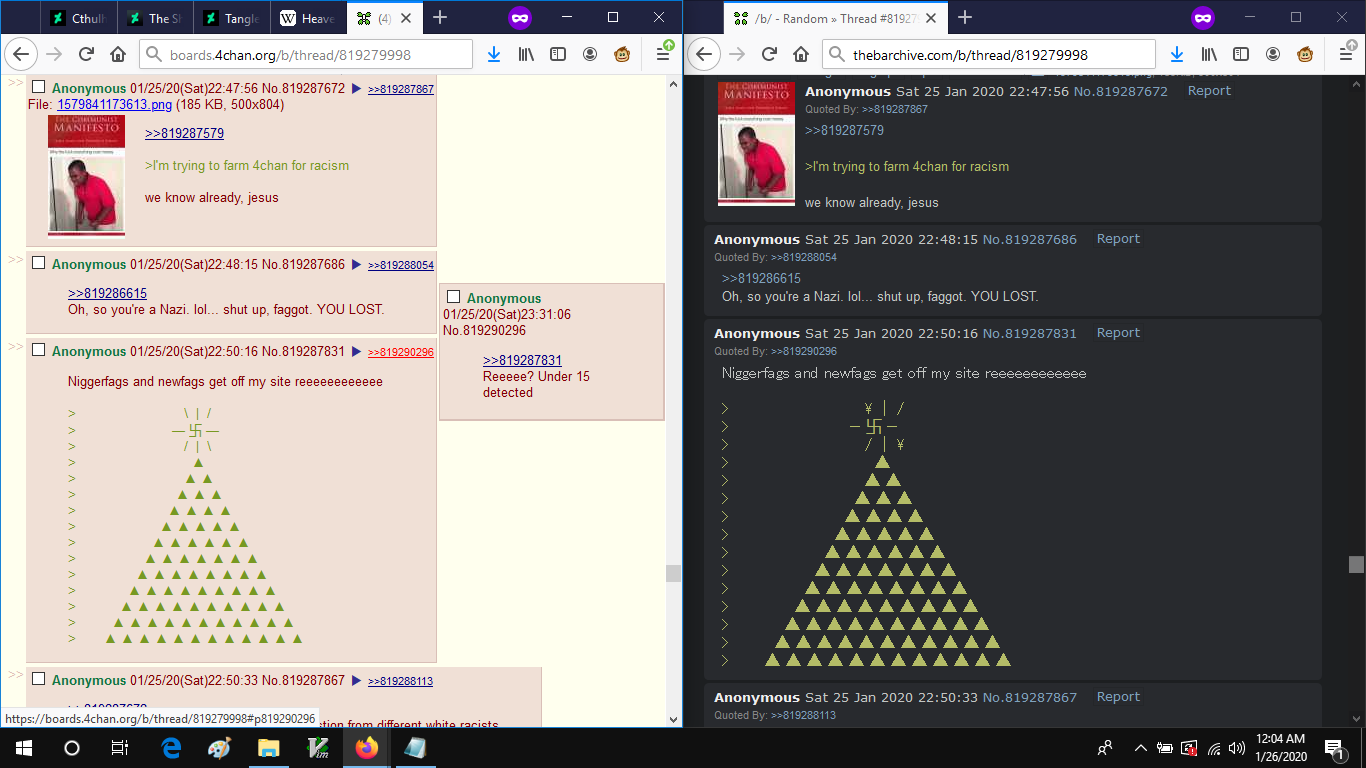Go back in thebarchive.com window
1366x768 pixels.
coord(704,55)
